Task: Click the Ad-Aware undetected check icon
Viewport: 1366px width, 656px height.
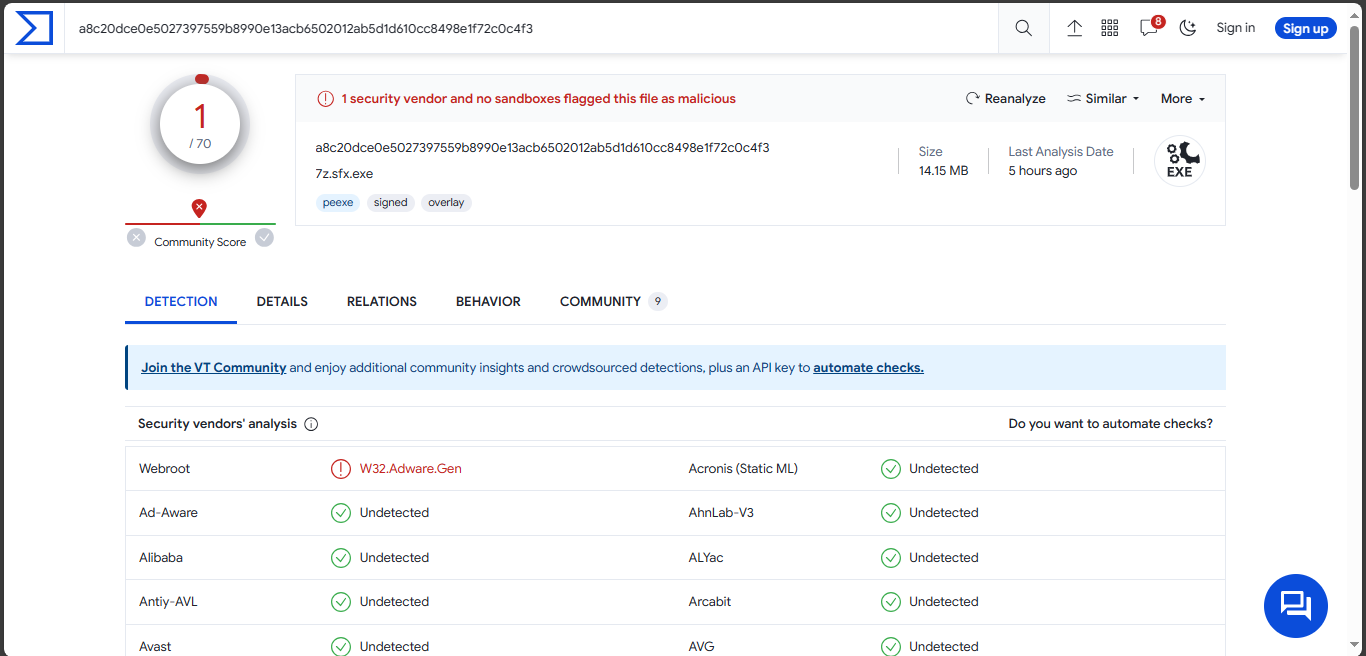Action: [341, 513]
